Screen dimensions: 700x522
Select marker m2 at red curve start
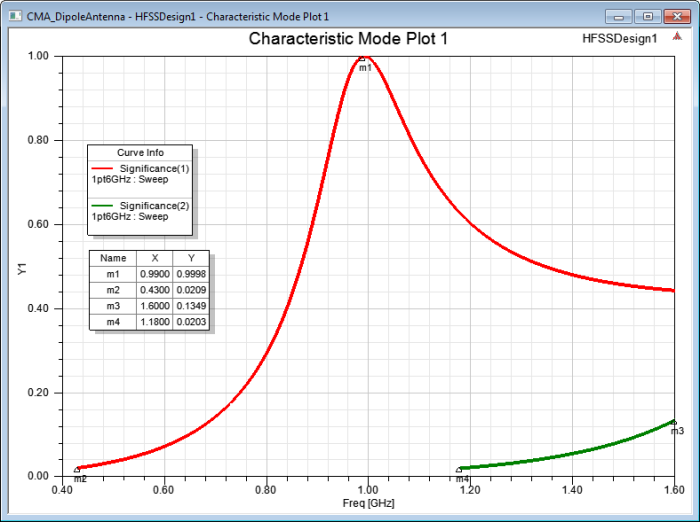point(77,469)
